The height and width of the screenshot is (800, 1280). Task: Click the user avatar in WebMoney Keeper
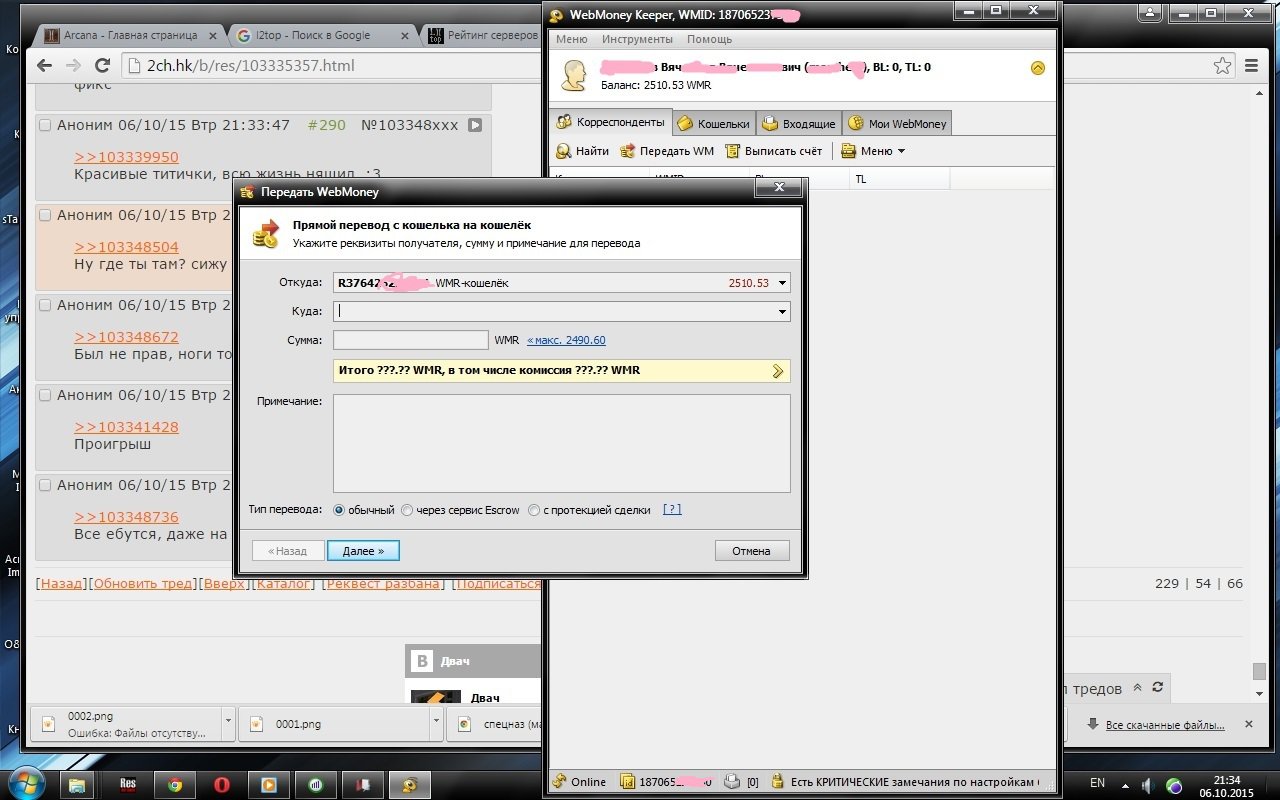574,76
